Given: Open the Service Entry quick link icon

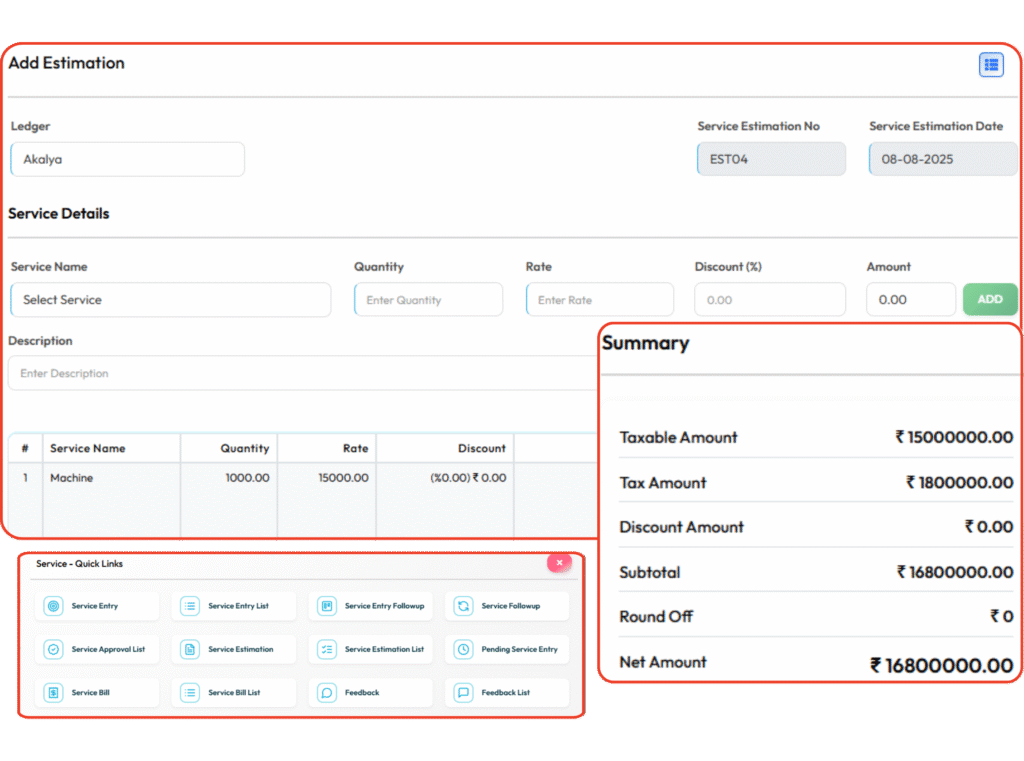Looking at the screenshot, I should (x=53, y=606).
